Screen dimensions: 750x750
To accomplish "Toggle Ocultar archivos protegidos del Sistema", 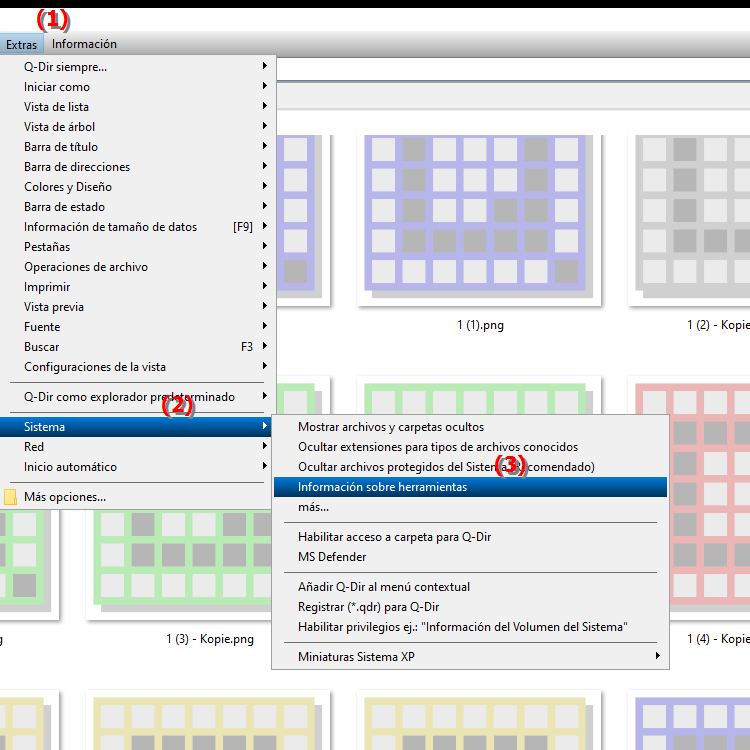I will pyautogui.click(x=470, y=467).
